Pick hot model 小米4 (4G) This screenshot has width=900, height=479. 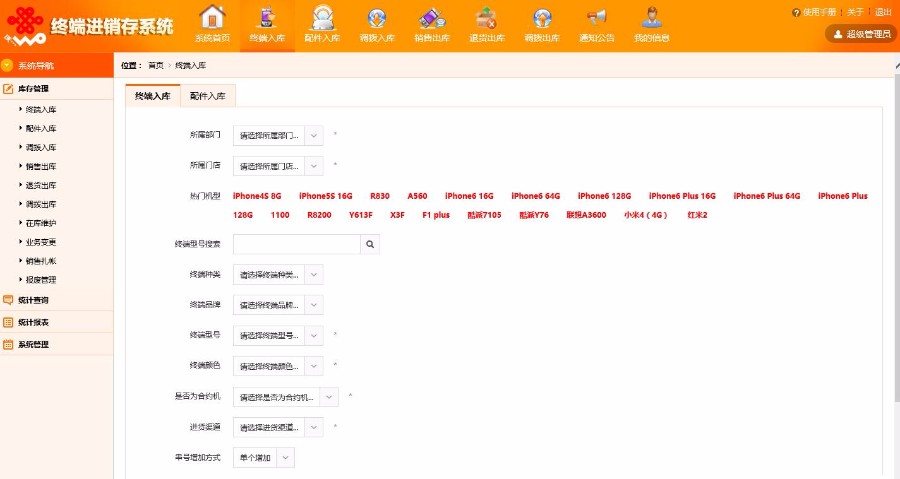click(646, 215)
